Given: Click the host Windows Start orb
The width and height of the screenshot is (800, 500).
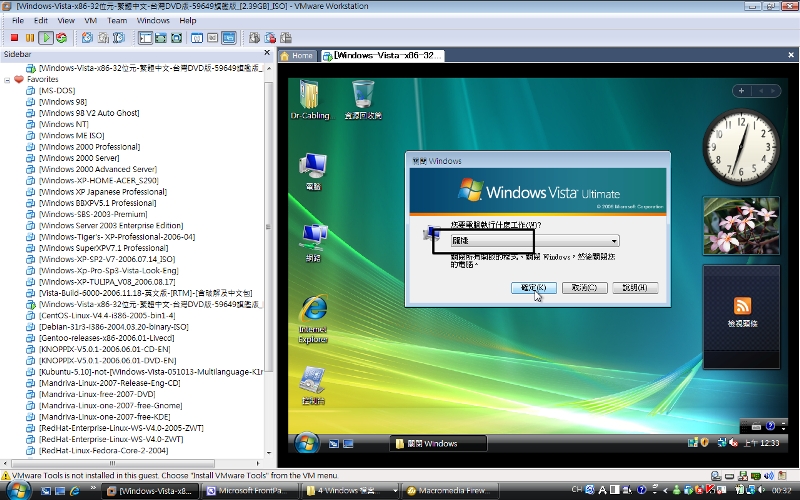Looking at the screenshot, I should tap(19, 490).
